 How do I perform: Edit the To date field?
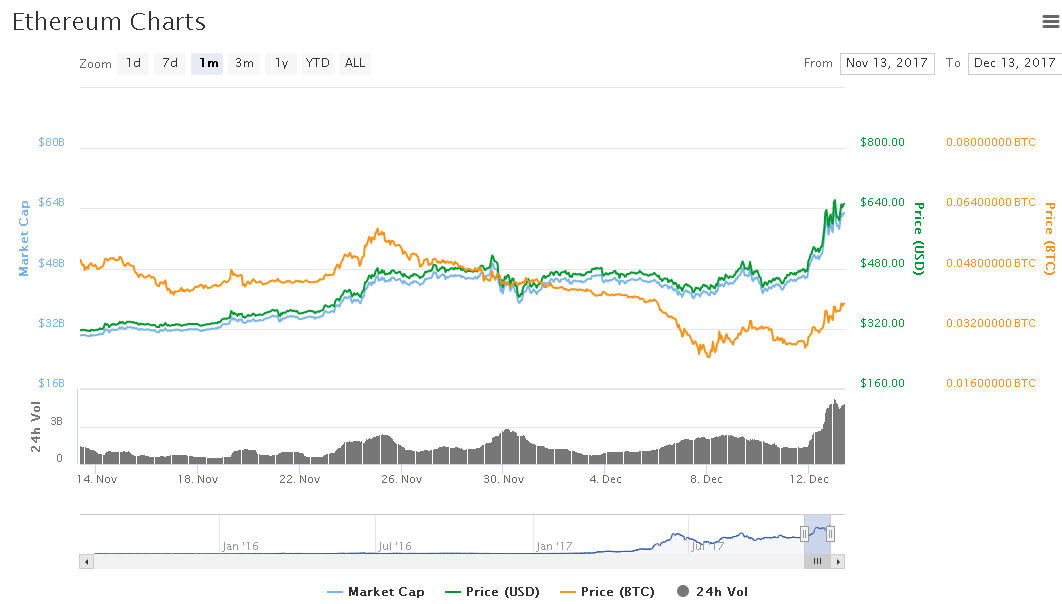[x=1015, y=64]
